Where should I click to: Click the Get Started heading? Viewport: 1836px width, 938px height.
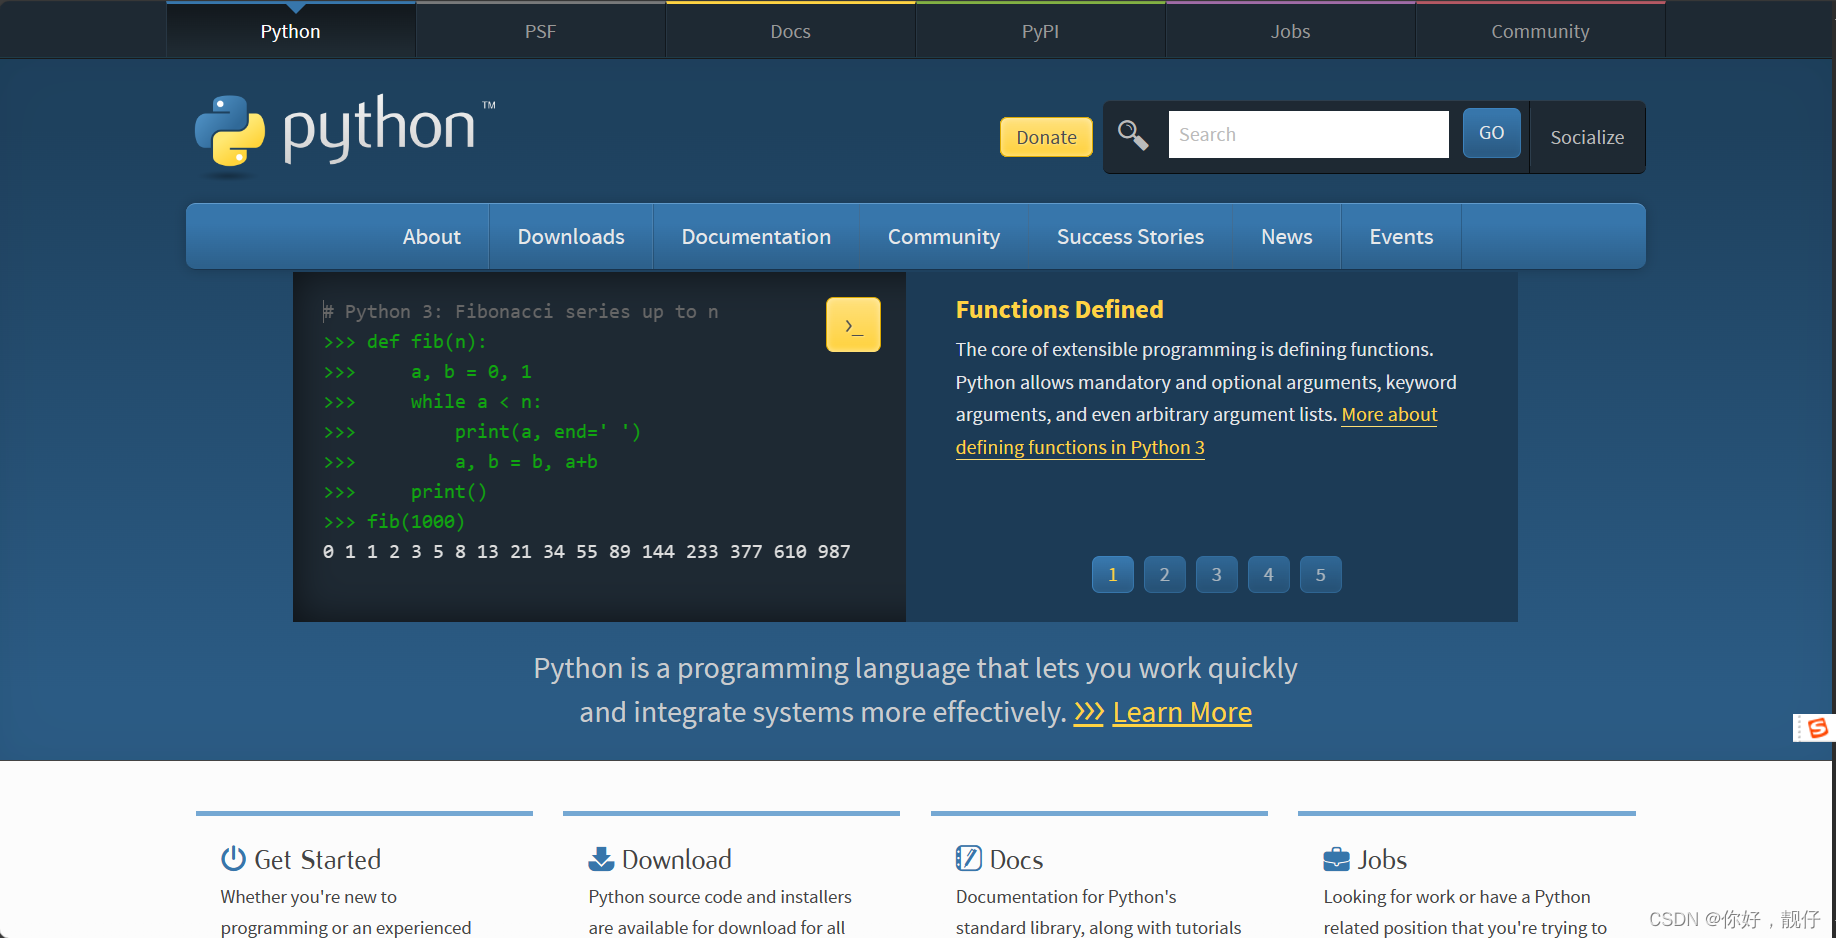tap(318, 859)
